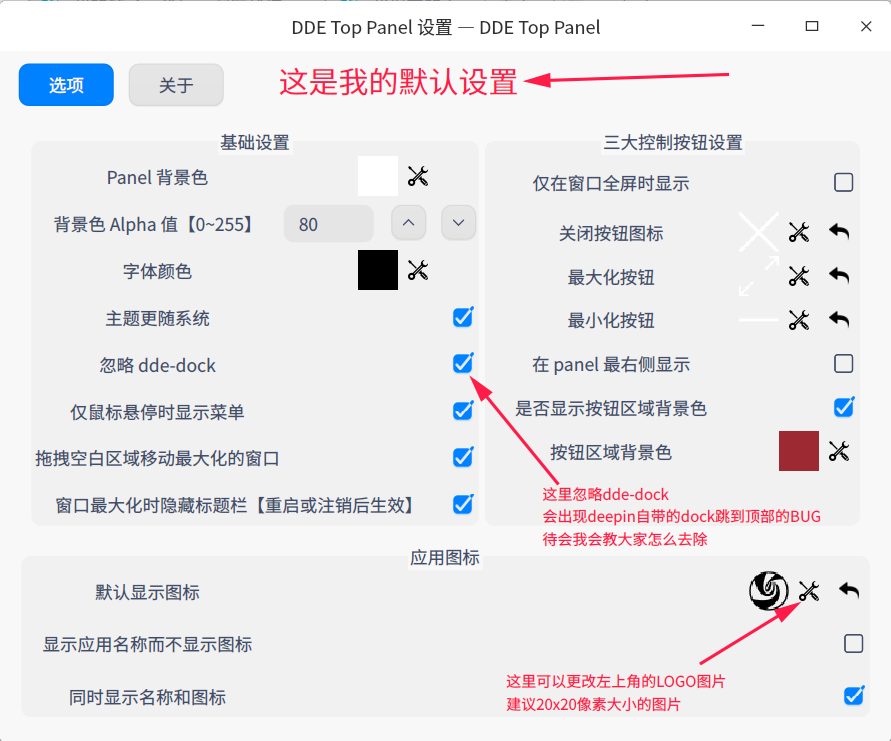
Task: Maximize the DDE Top Panel settings window
Action: [812, 26]
